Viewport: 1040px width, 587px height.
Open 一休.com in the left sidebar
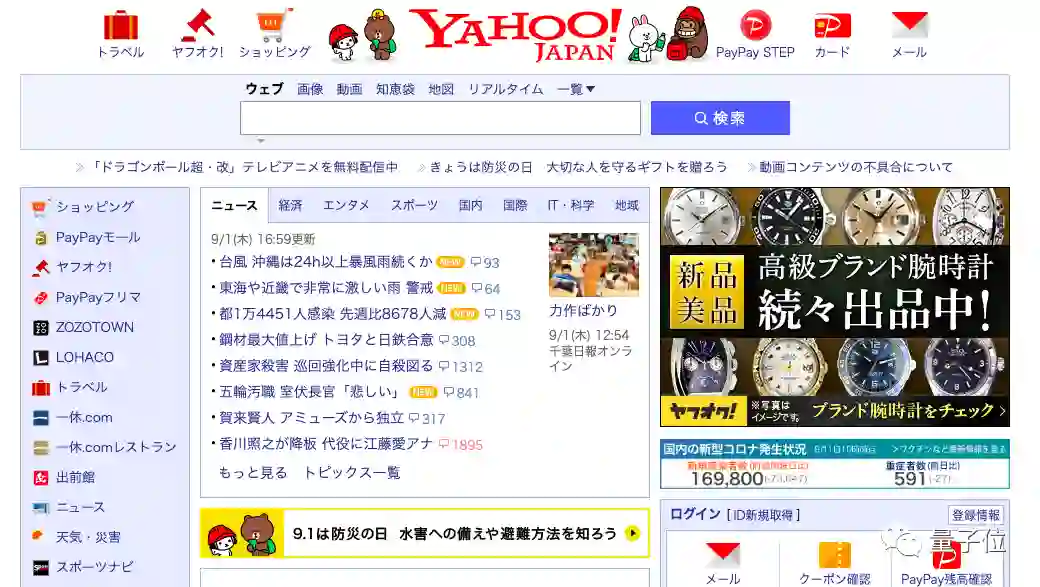pyautogui.click(x=84, y=417)
